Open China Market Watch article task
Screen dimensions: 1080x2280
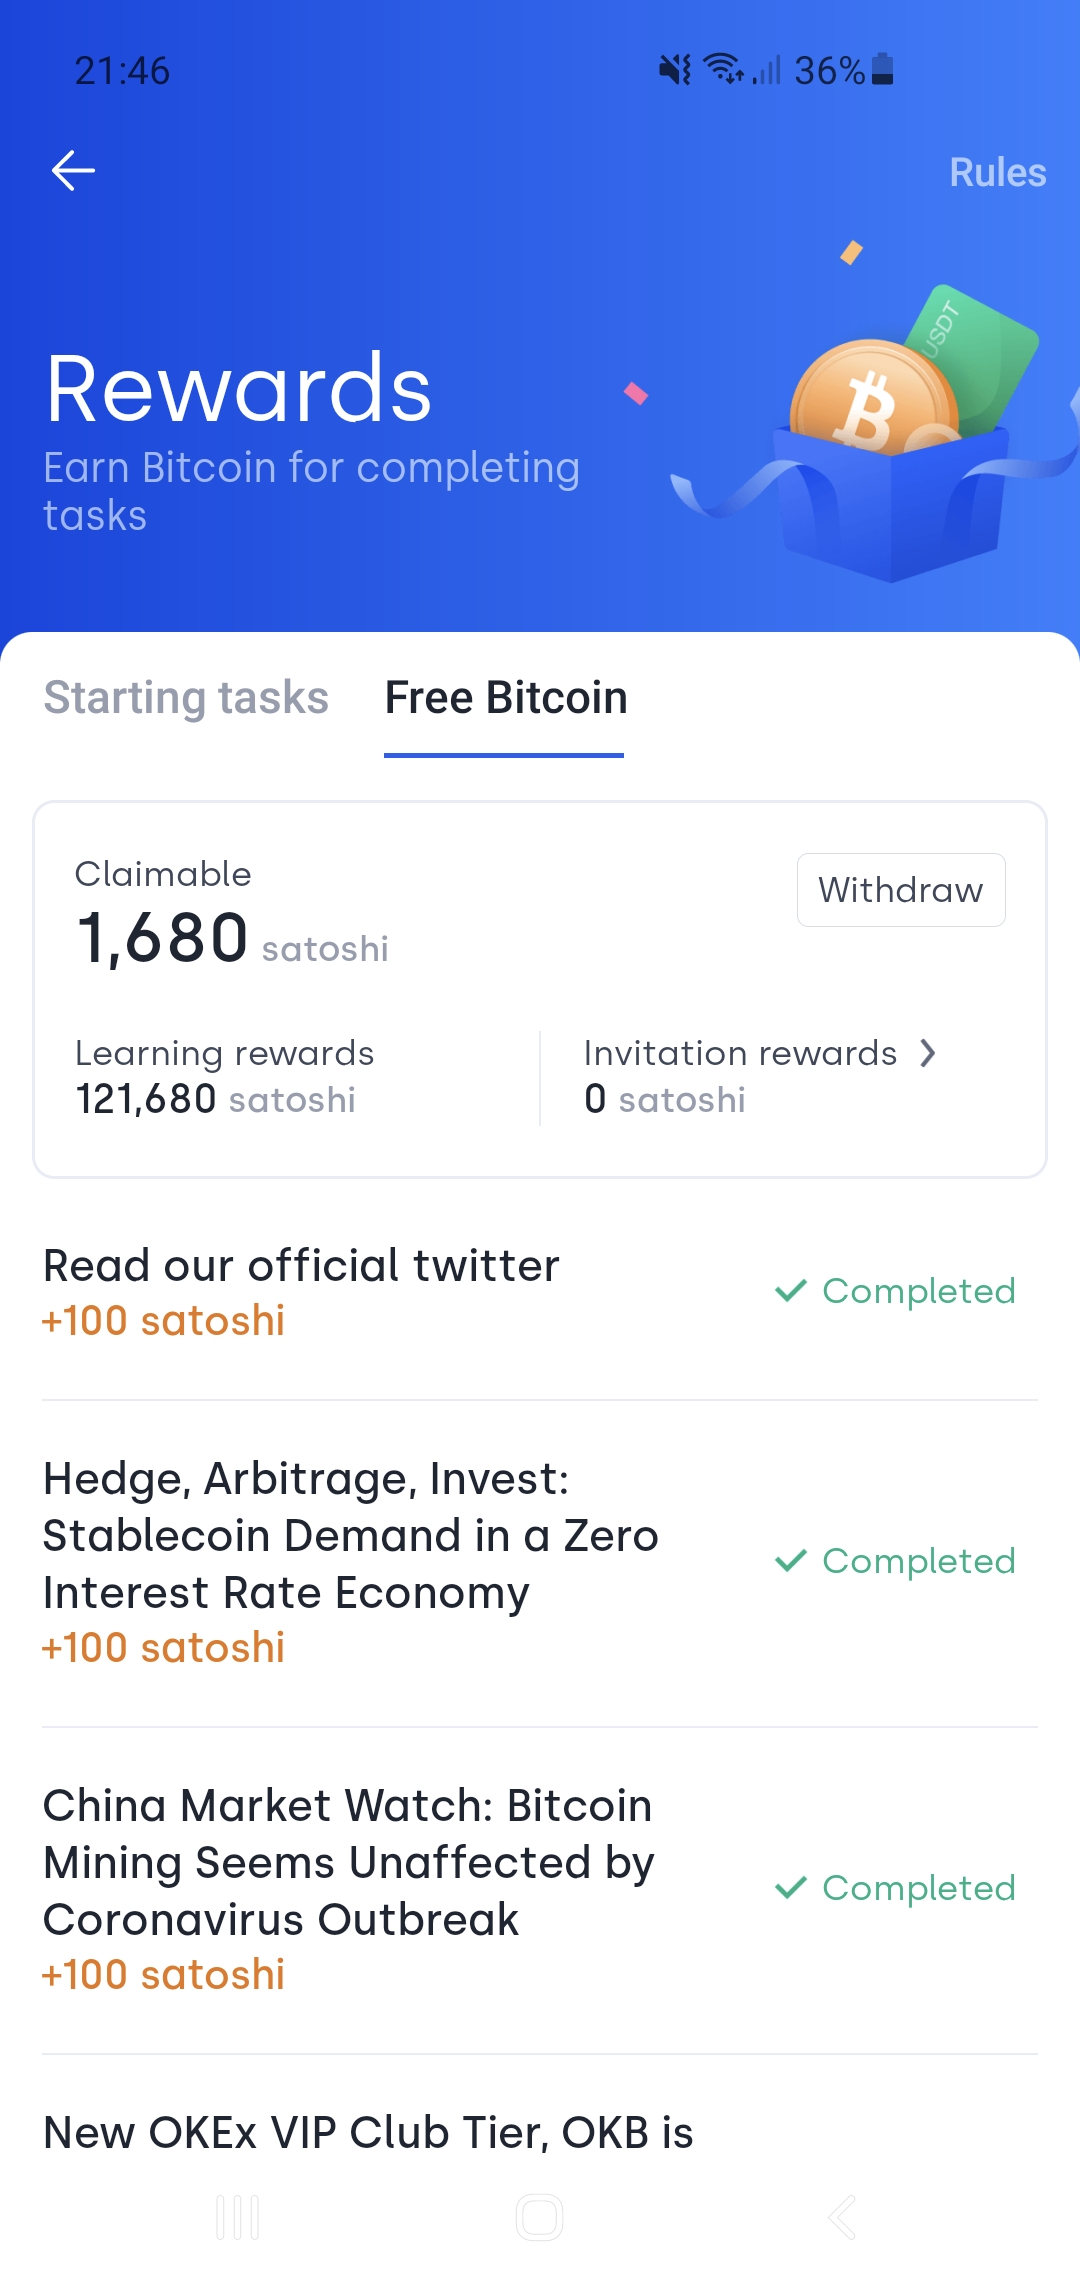(348, 1862)
